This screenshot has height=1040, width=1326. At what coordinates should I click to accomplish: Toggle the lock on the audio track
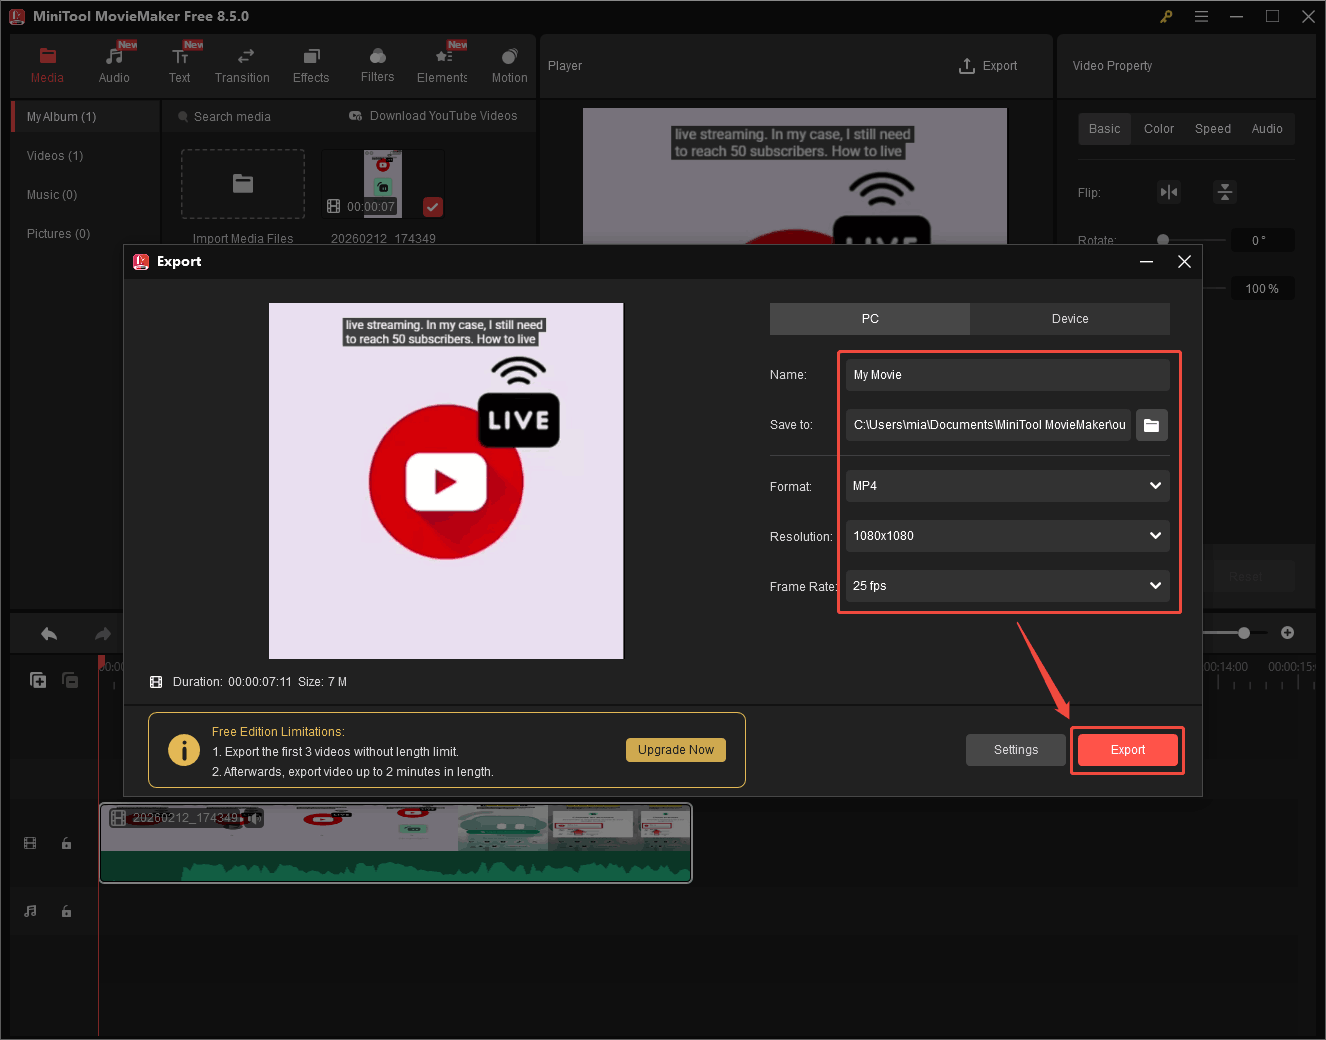coord(66,911)
